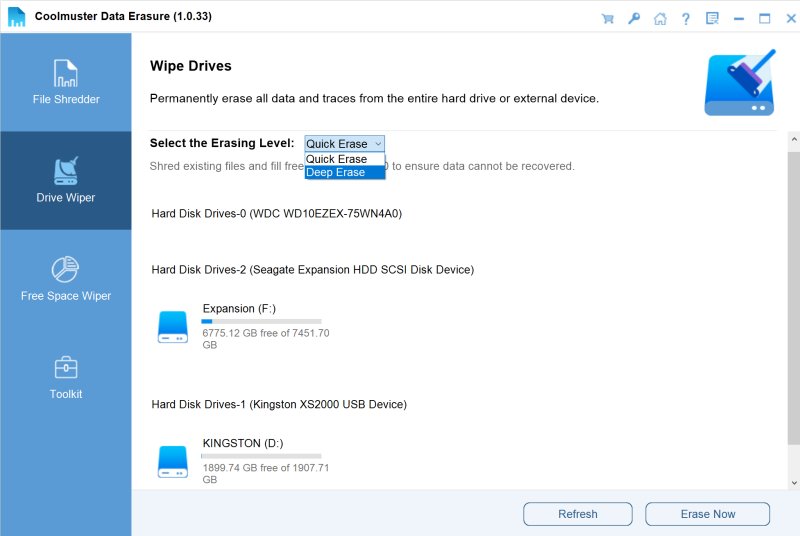
Task: Open the File Shredder module
Action: (66, 82)
